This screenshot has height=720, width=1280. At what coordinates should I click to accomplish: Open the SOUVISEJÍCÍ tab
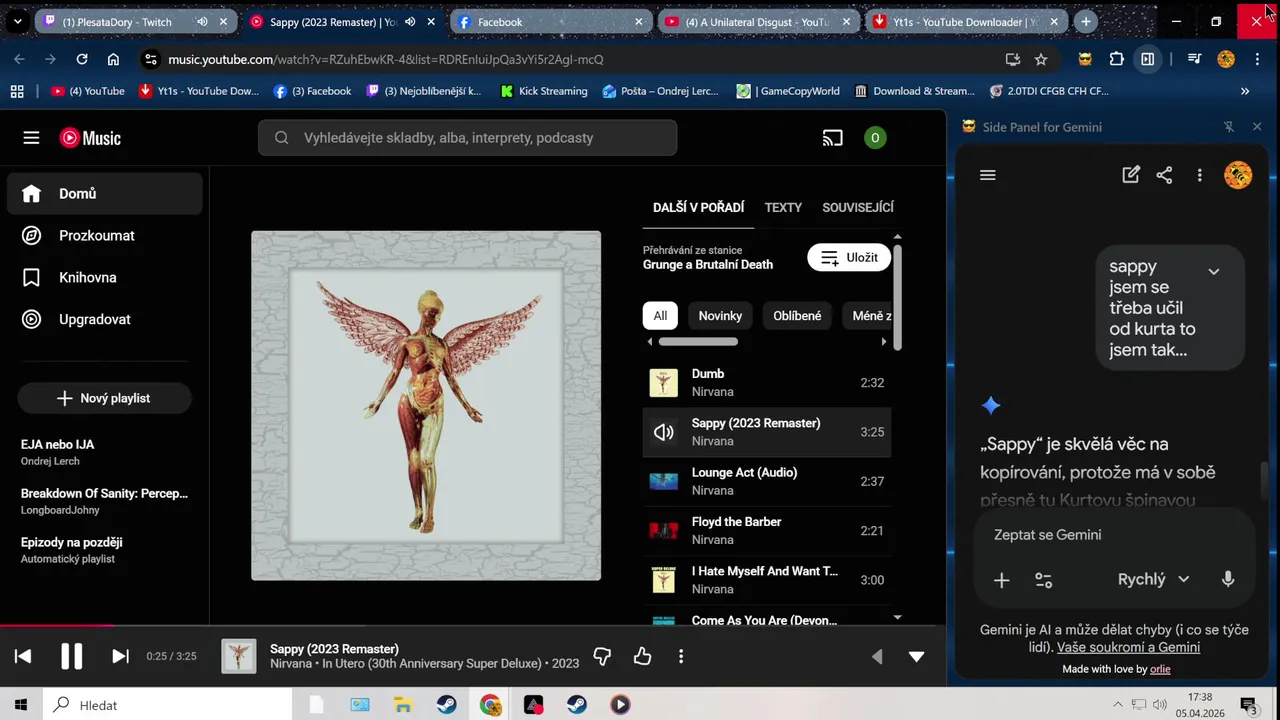coord(858,207)
